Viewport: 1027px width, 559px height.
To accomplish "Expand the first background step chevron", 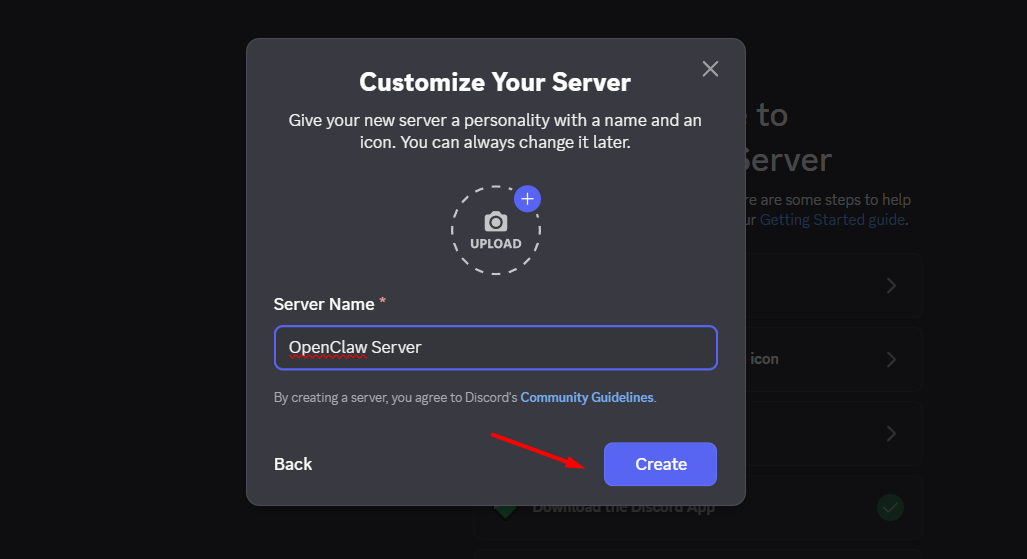I will (x=891, y=286).
